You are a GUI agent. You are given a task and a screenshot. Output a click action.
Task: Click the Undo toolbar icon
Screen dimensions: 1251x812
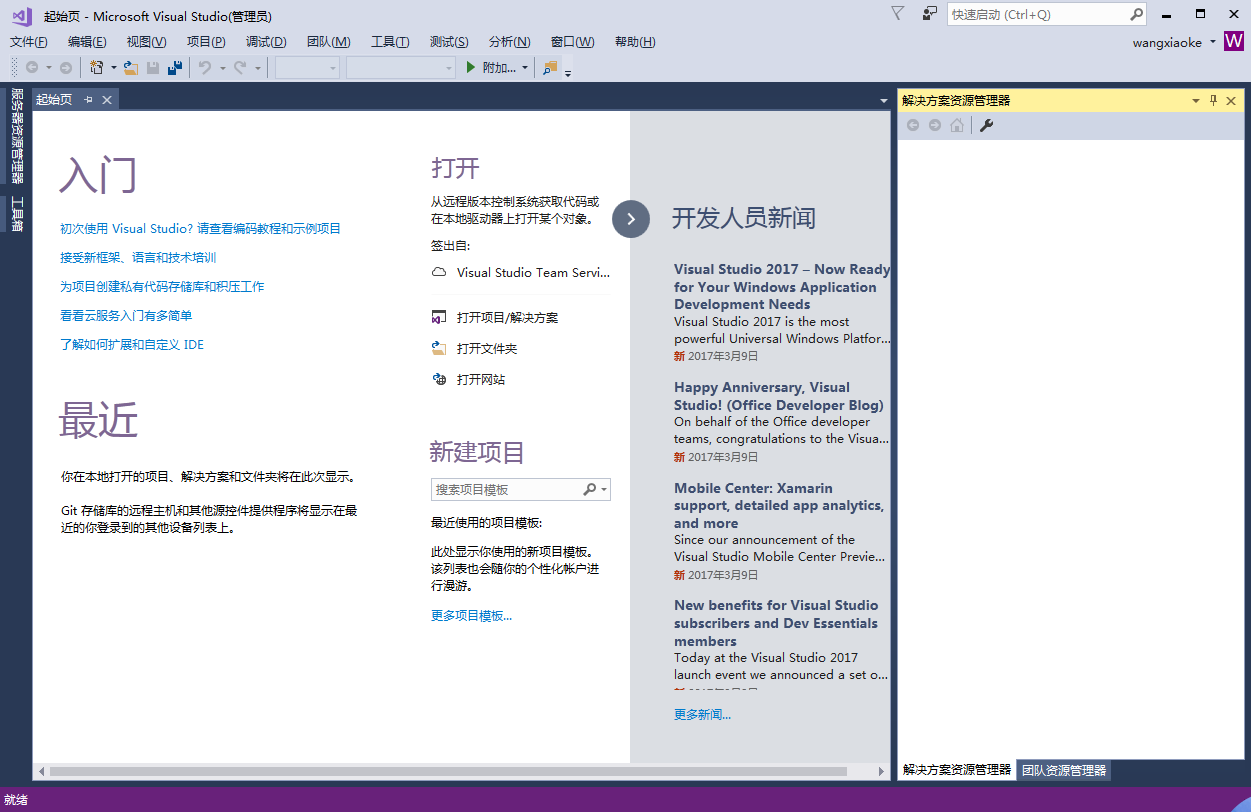pos(204,68)
